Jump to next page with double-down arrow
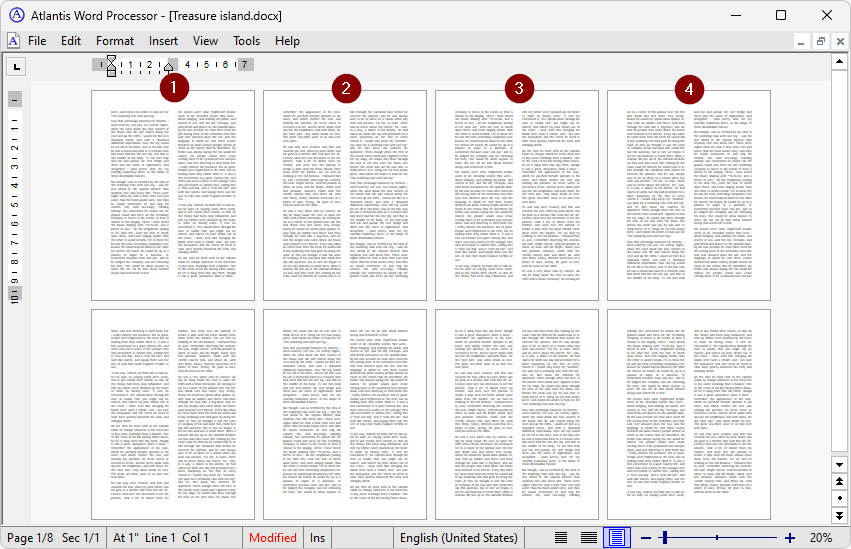This screenshot has width=851, height=549. [840, 515]
